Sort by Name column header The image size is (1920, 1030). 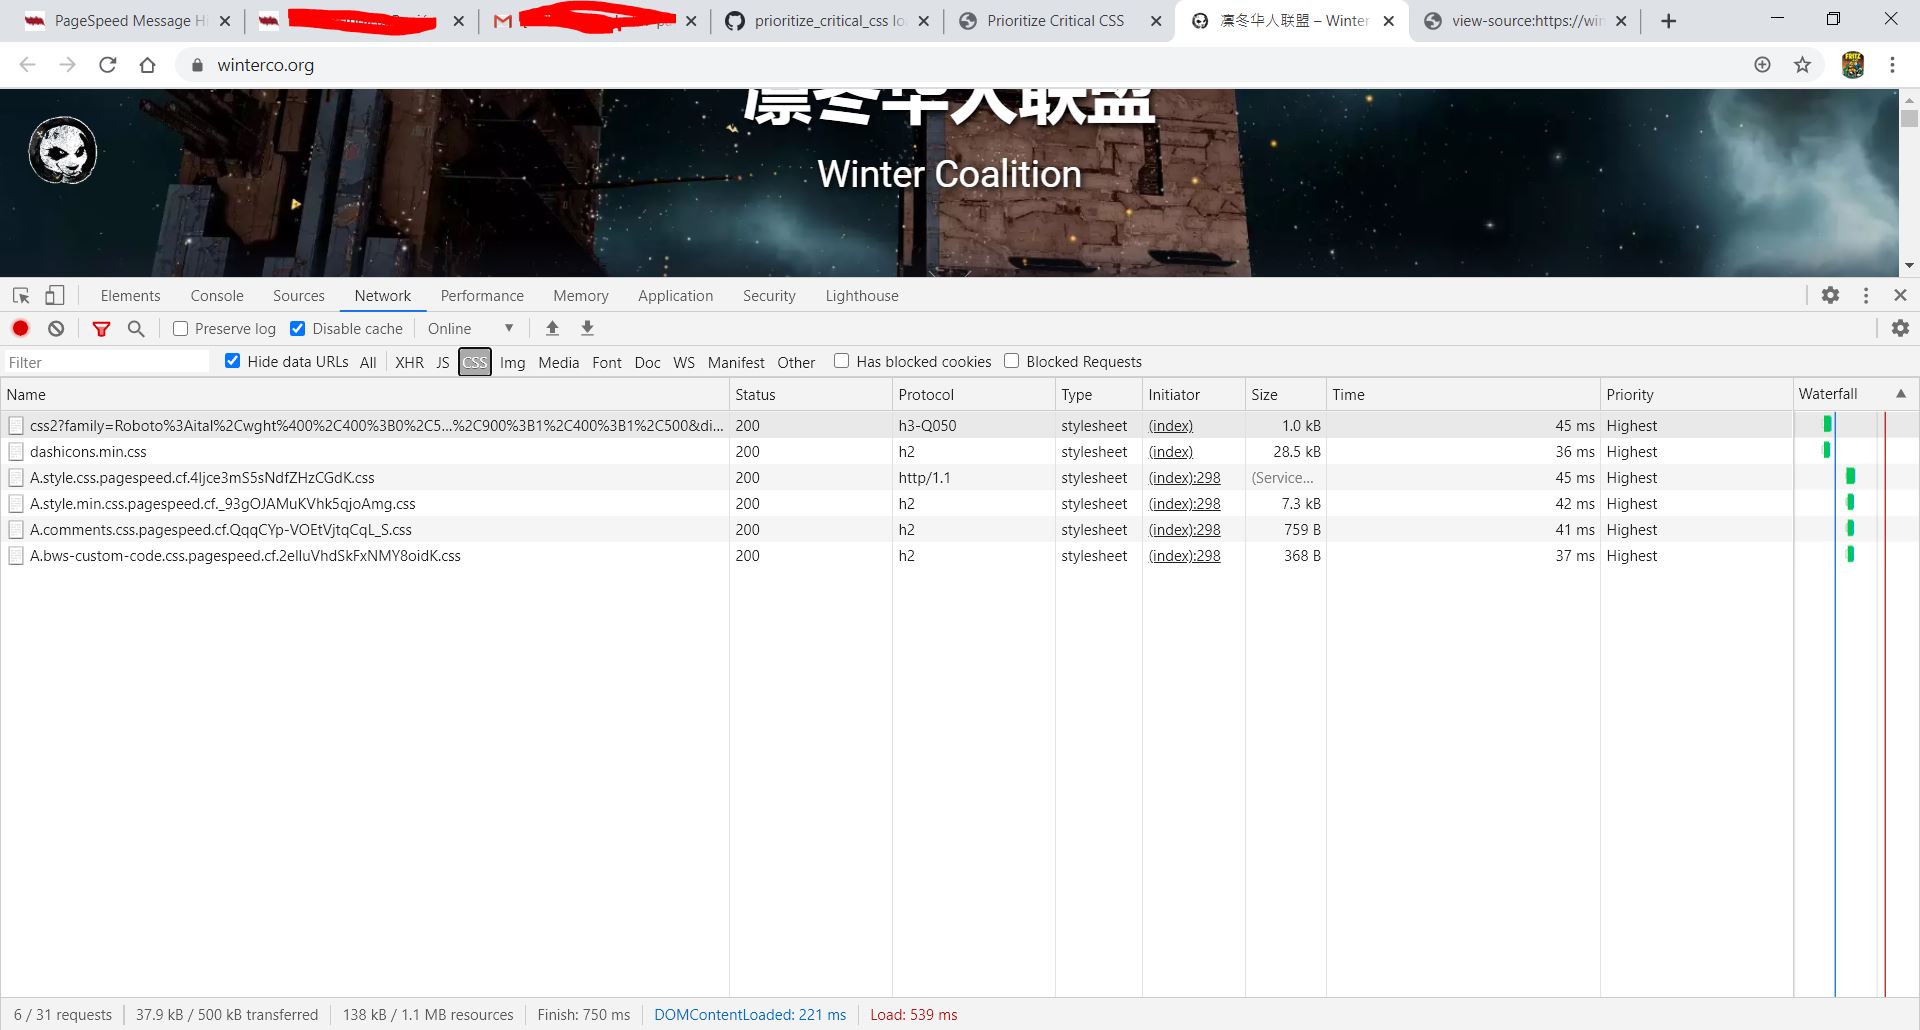[365, 394]
